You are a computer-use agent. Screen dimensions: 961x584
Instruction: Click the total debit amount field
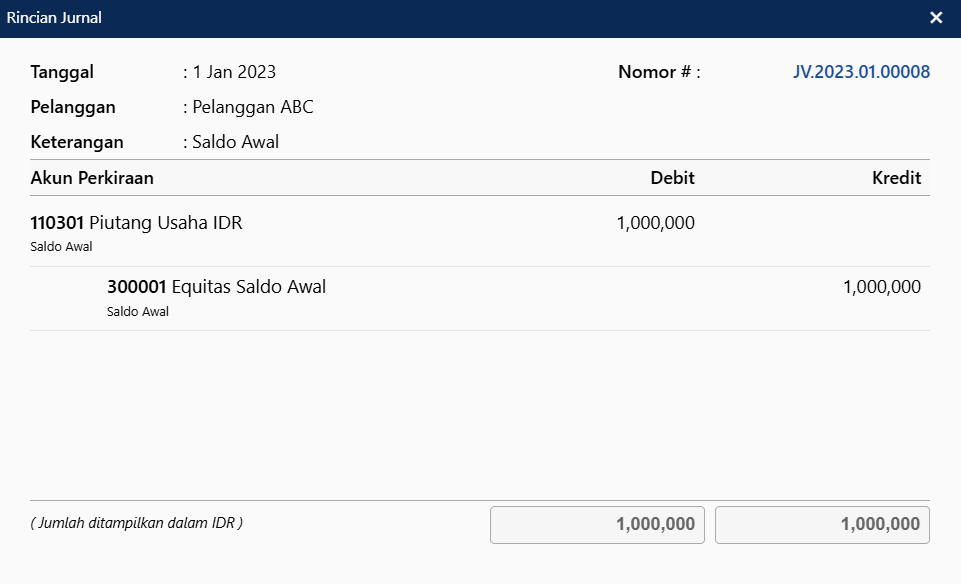(597, 525)
